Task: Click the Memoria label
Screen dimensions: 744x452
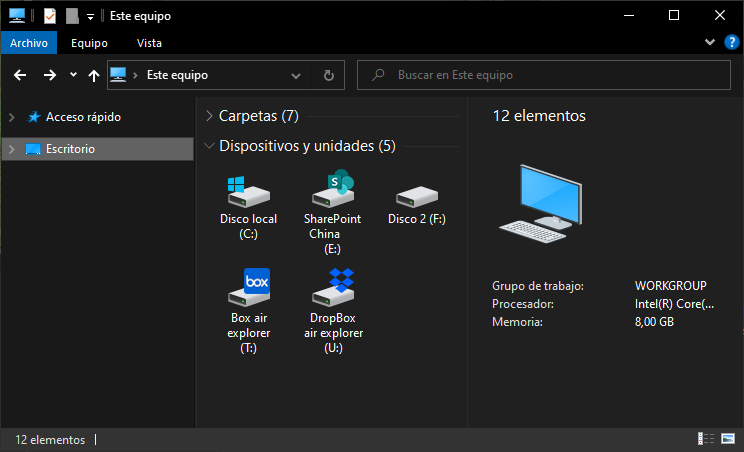Action: click(517, 322)
